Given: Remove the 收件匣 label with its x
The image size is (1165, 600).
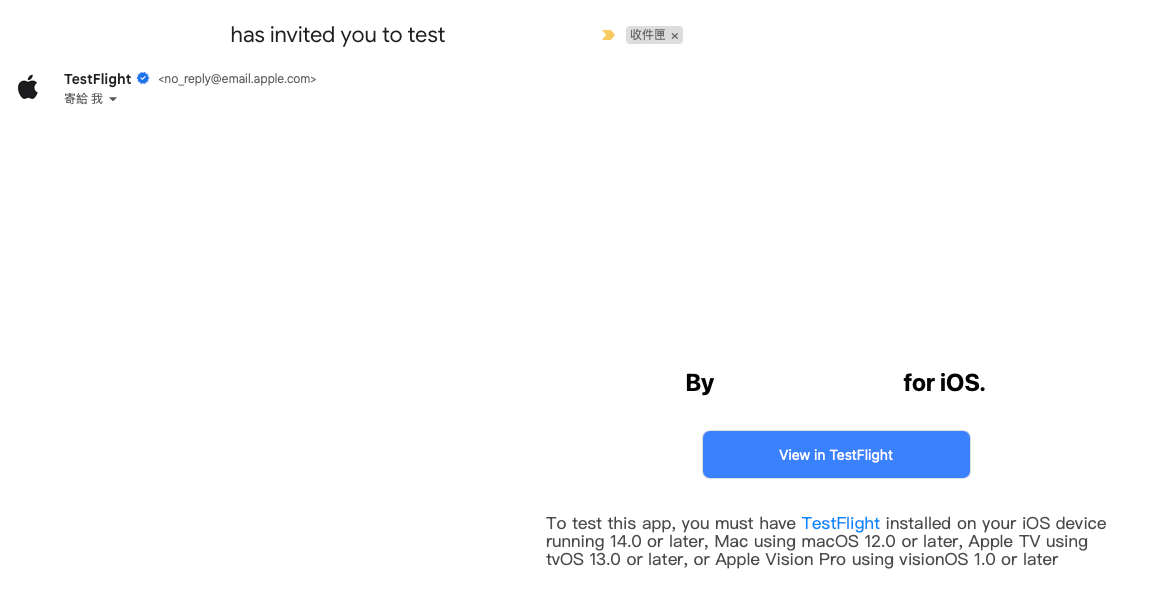Looking at the screenshot, I should pyautogui.click(x=675, y=36).
